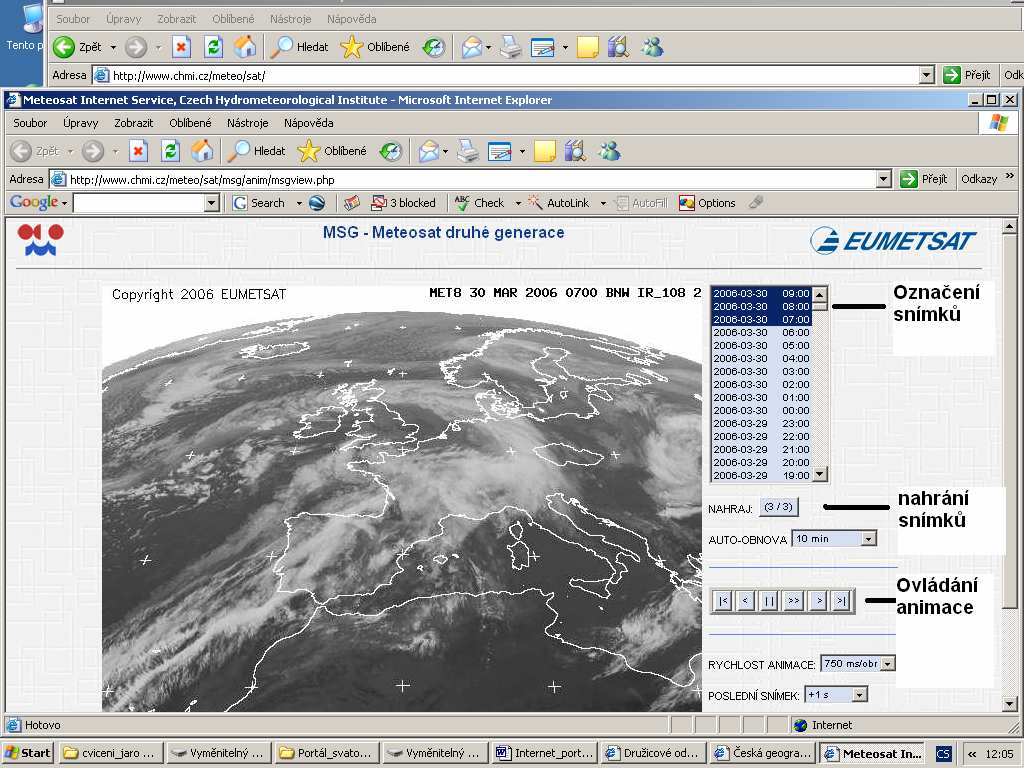Open Google toolbar Options
The width and height of the screenshot is (1024, 768).
707,203
